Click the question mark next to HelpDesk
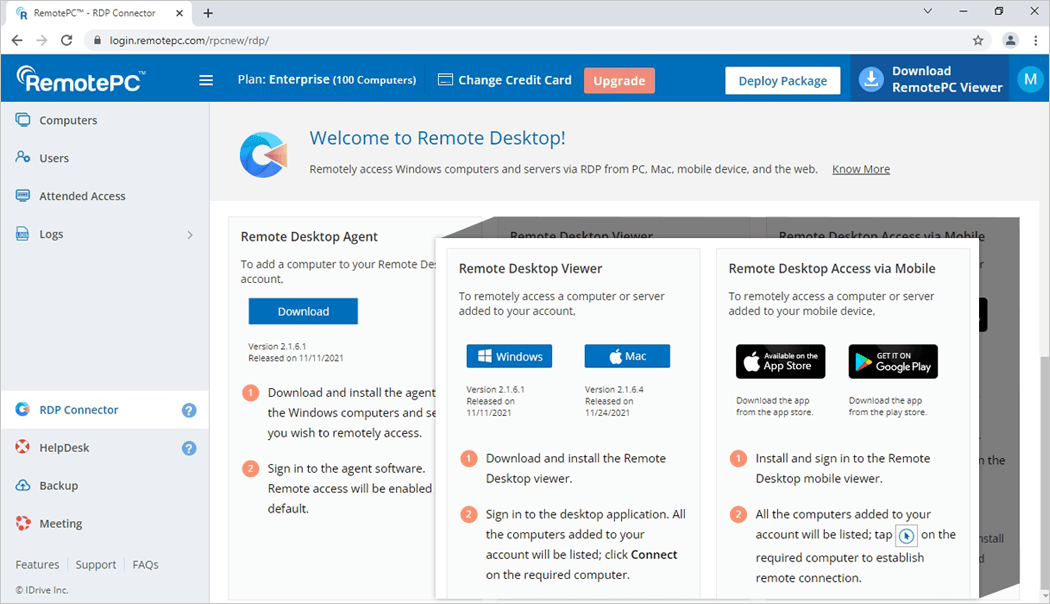The image size is (1050, 604). click(189, 447)
